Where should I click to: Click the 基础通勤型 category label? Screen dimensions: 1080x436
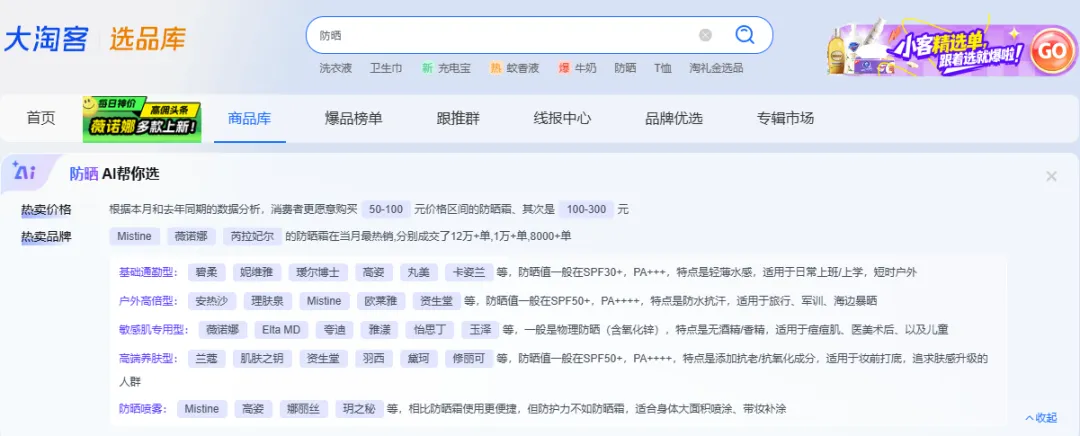click(149, 272)
